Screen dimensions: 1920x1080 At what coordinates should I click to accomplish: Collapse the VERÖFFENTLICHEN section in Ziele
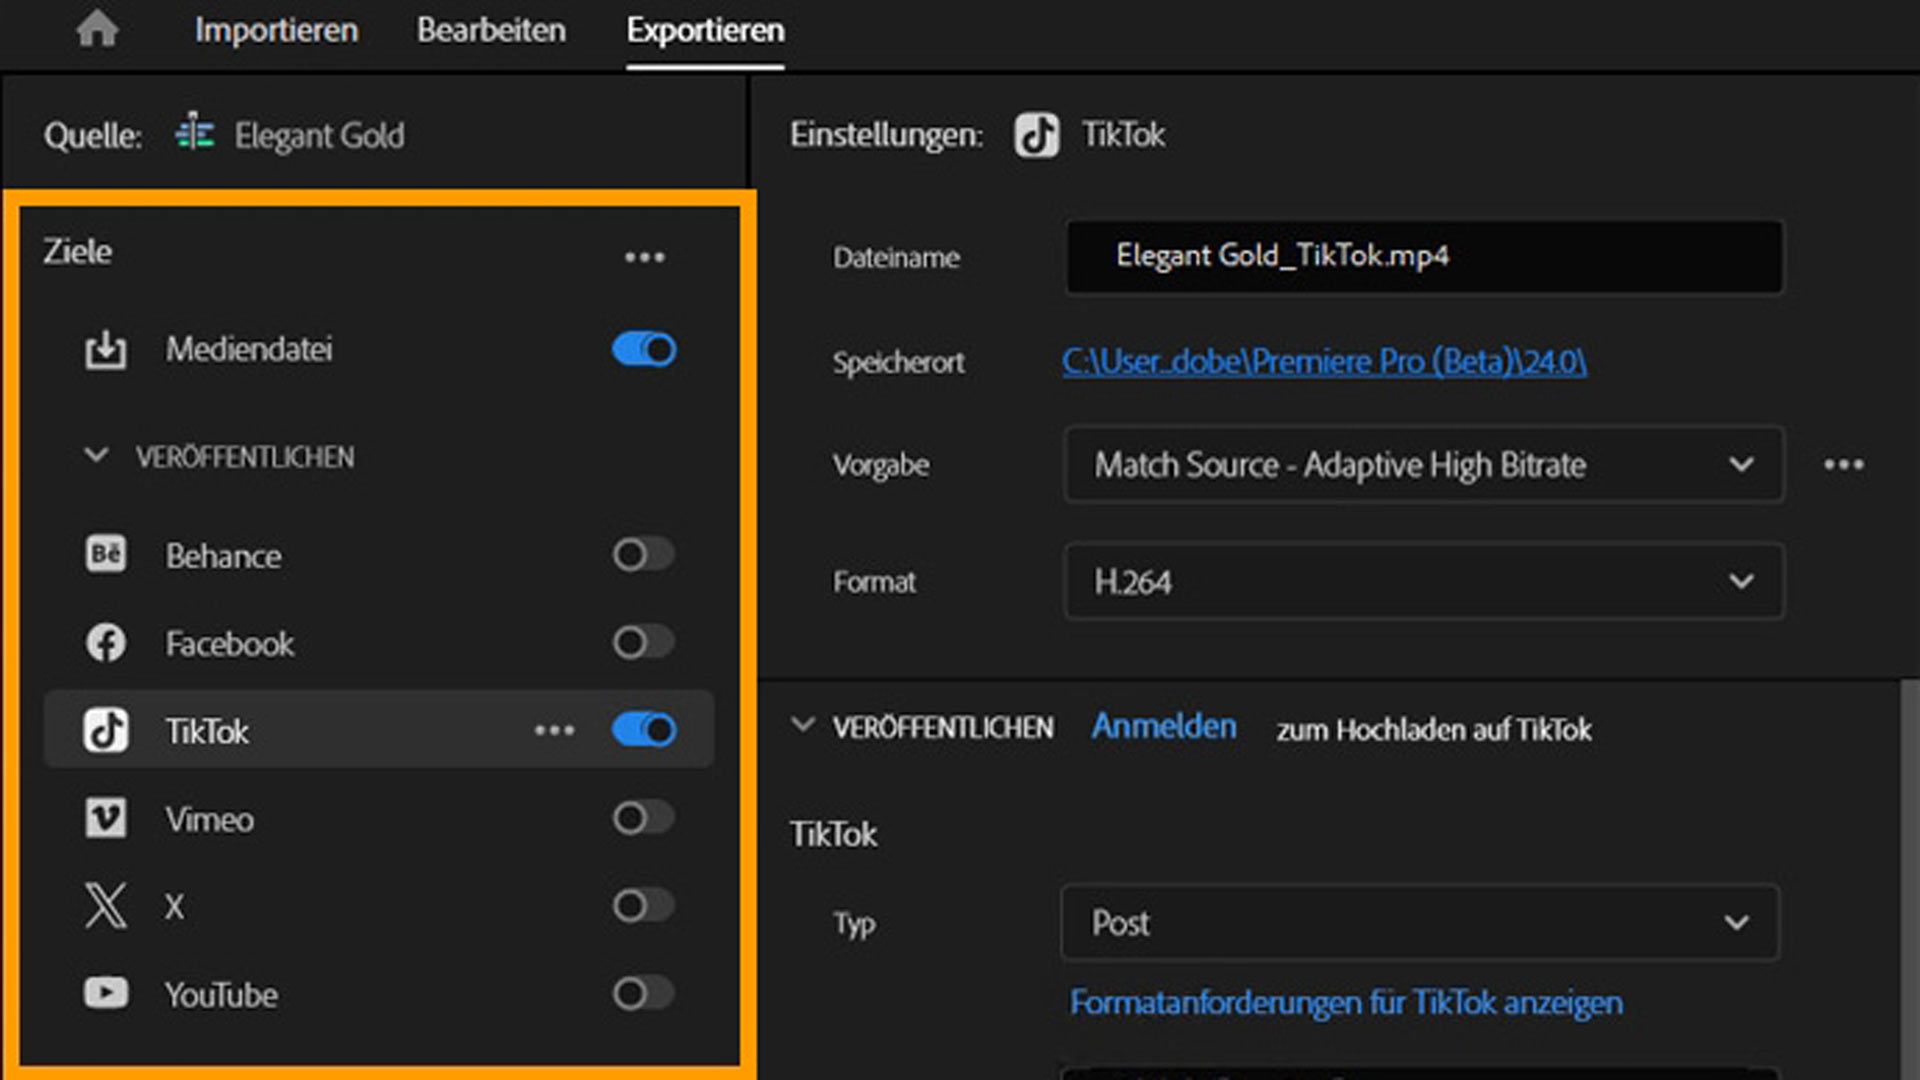click(x=96, y=456)
